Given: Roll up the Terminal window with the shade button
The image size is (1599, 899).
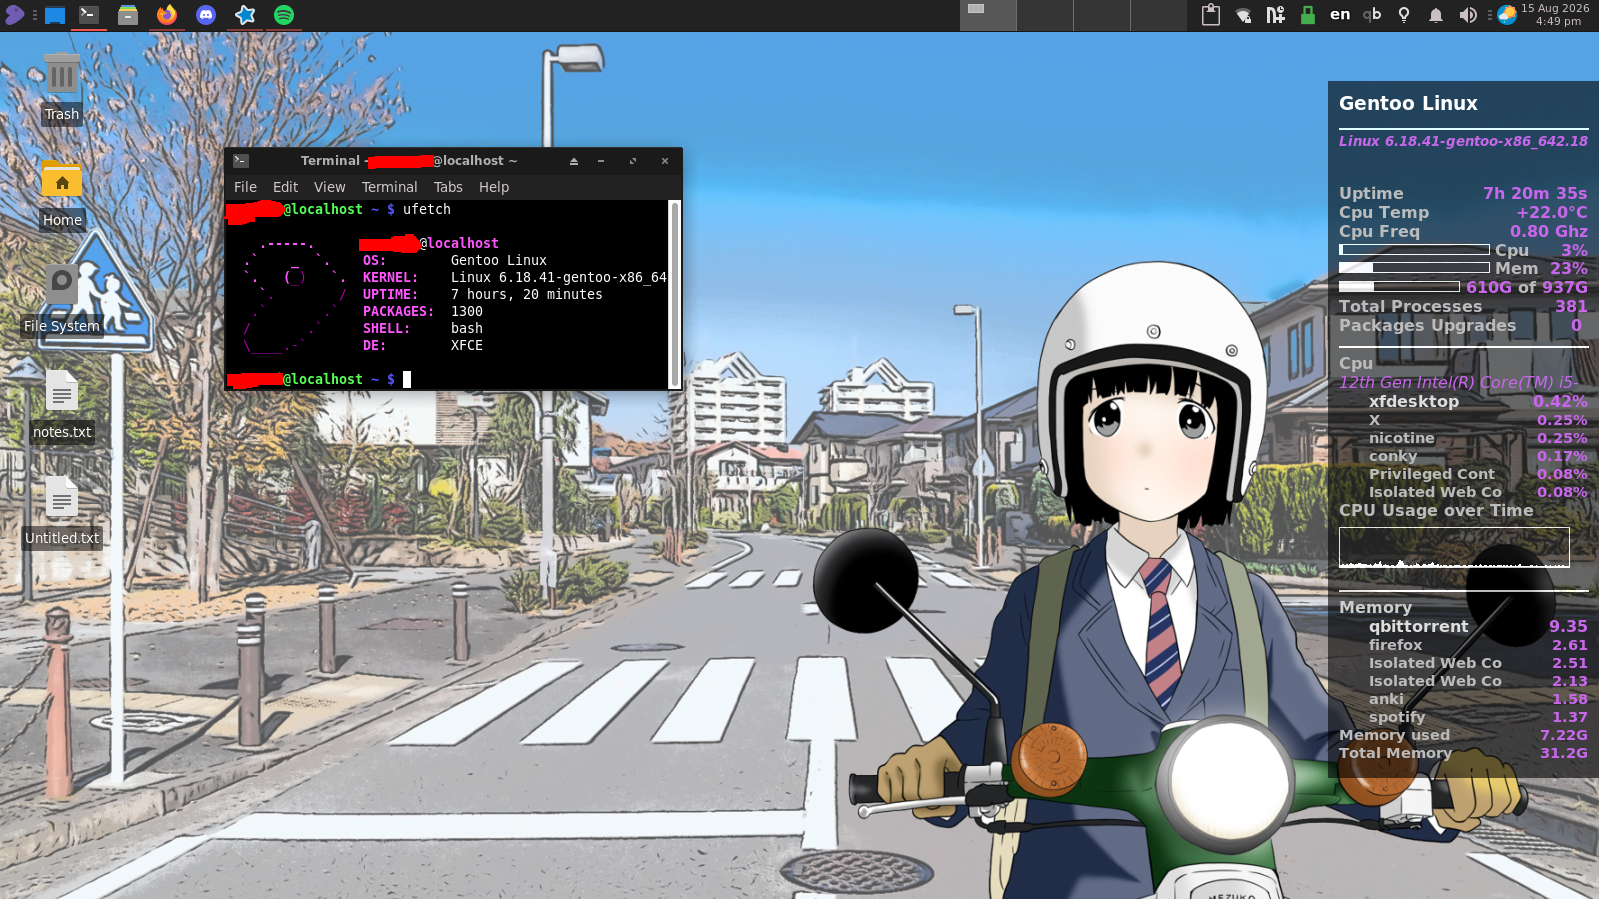Looking at the screenshot, I should [x=574, y=161].
